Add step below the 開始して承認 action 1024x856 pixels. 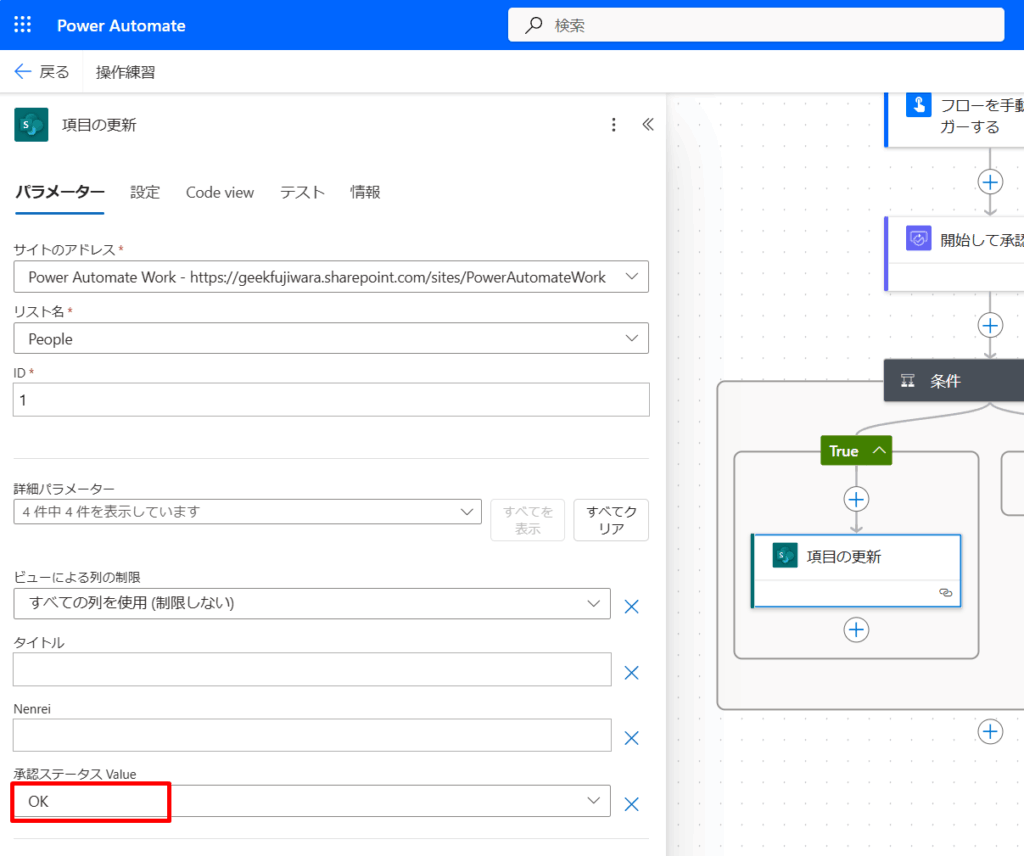coord(990,325)
